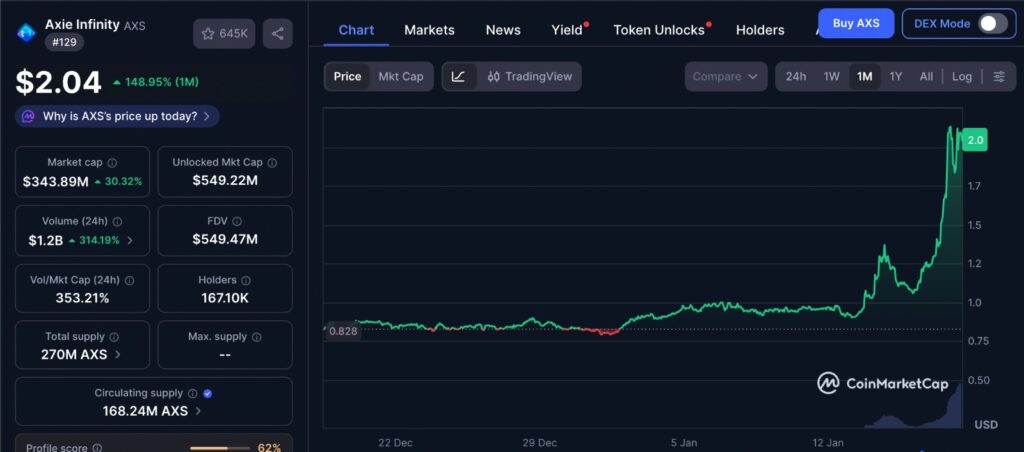Set chart range to 1W
The height and width of the screenshot is (452, 1024).
pyautogui.click(x=831, y=76)
